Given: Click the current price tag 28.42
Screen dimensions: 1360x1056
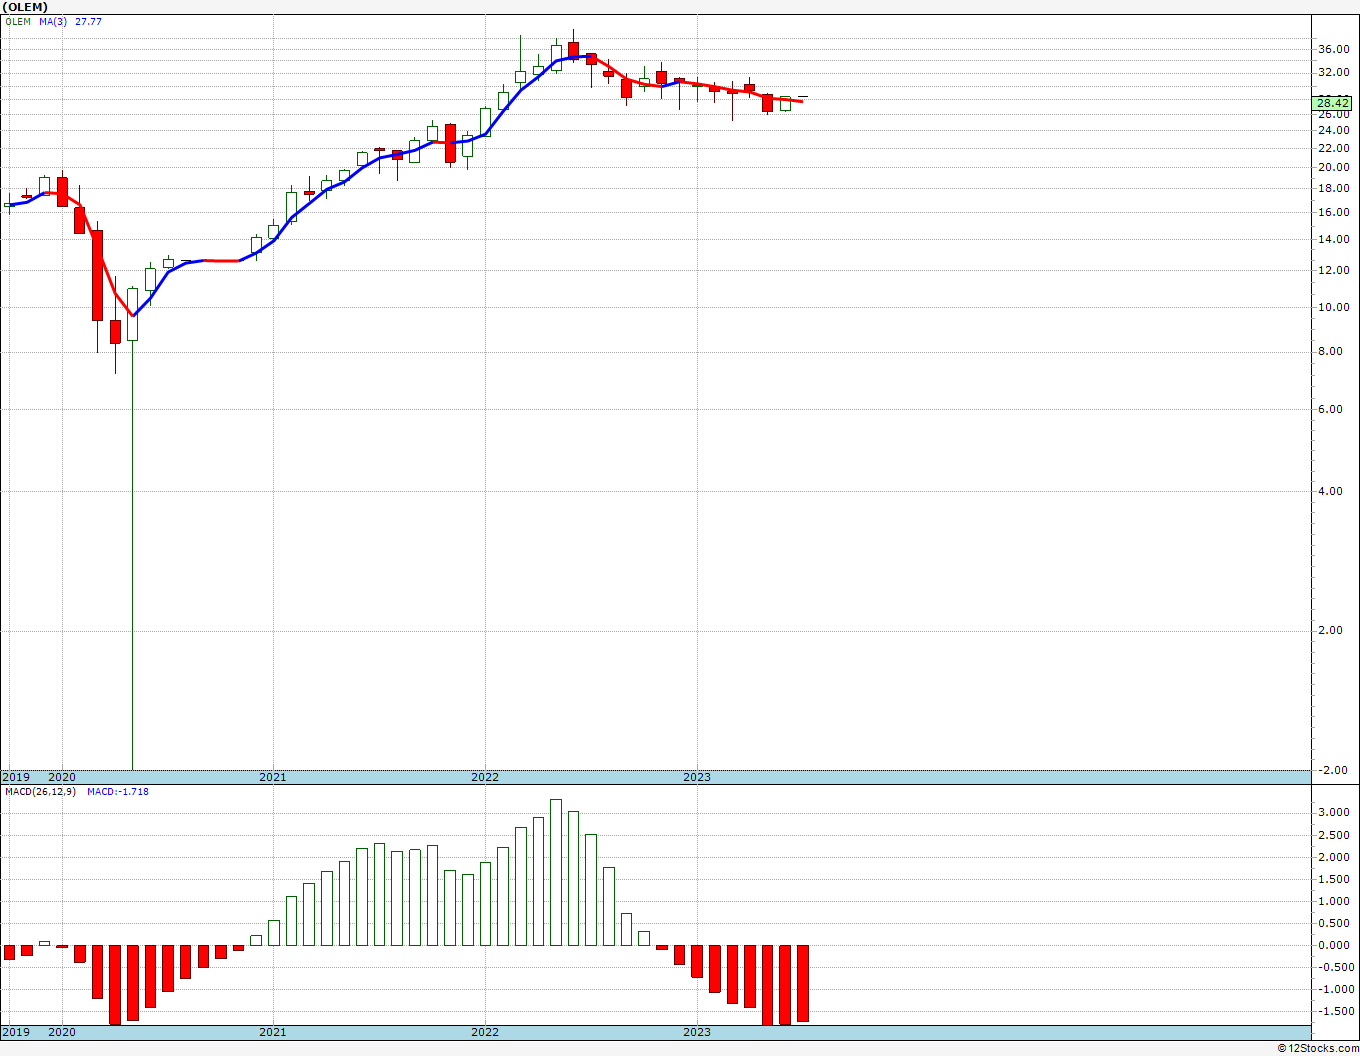Looking at the screenshot, I should pos(1333,103).
